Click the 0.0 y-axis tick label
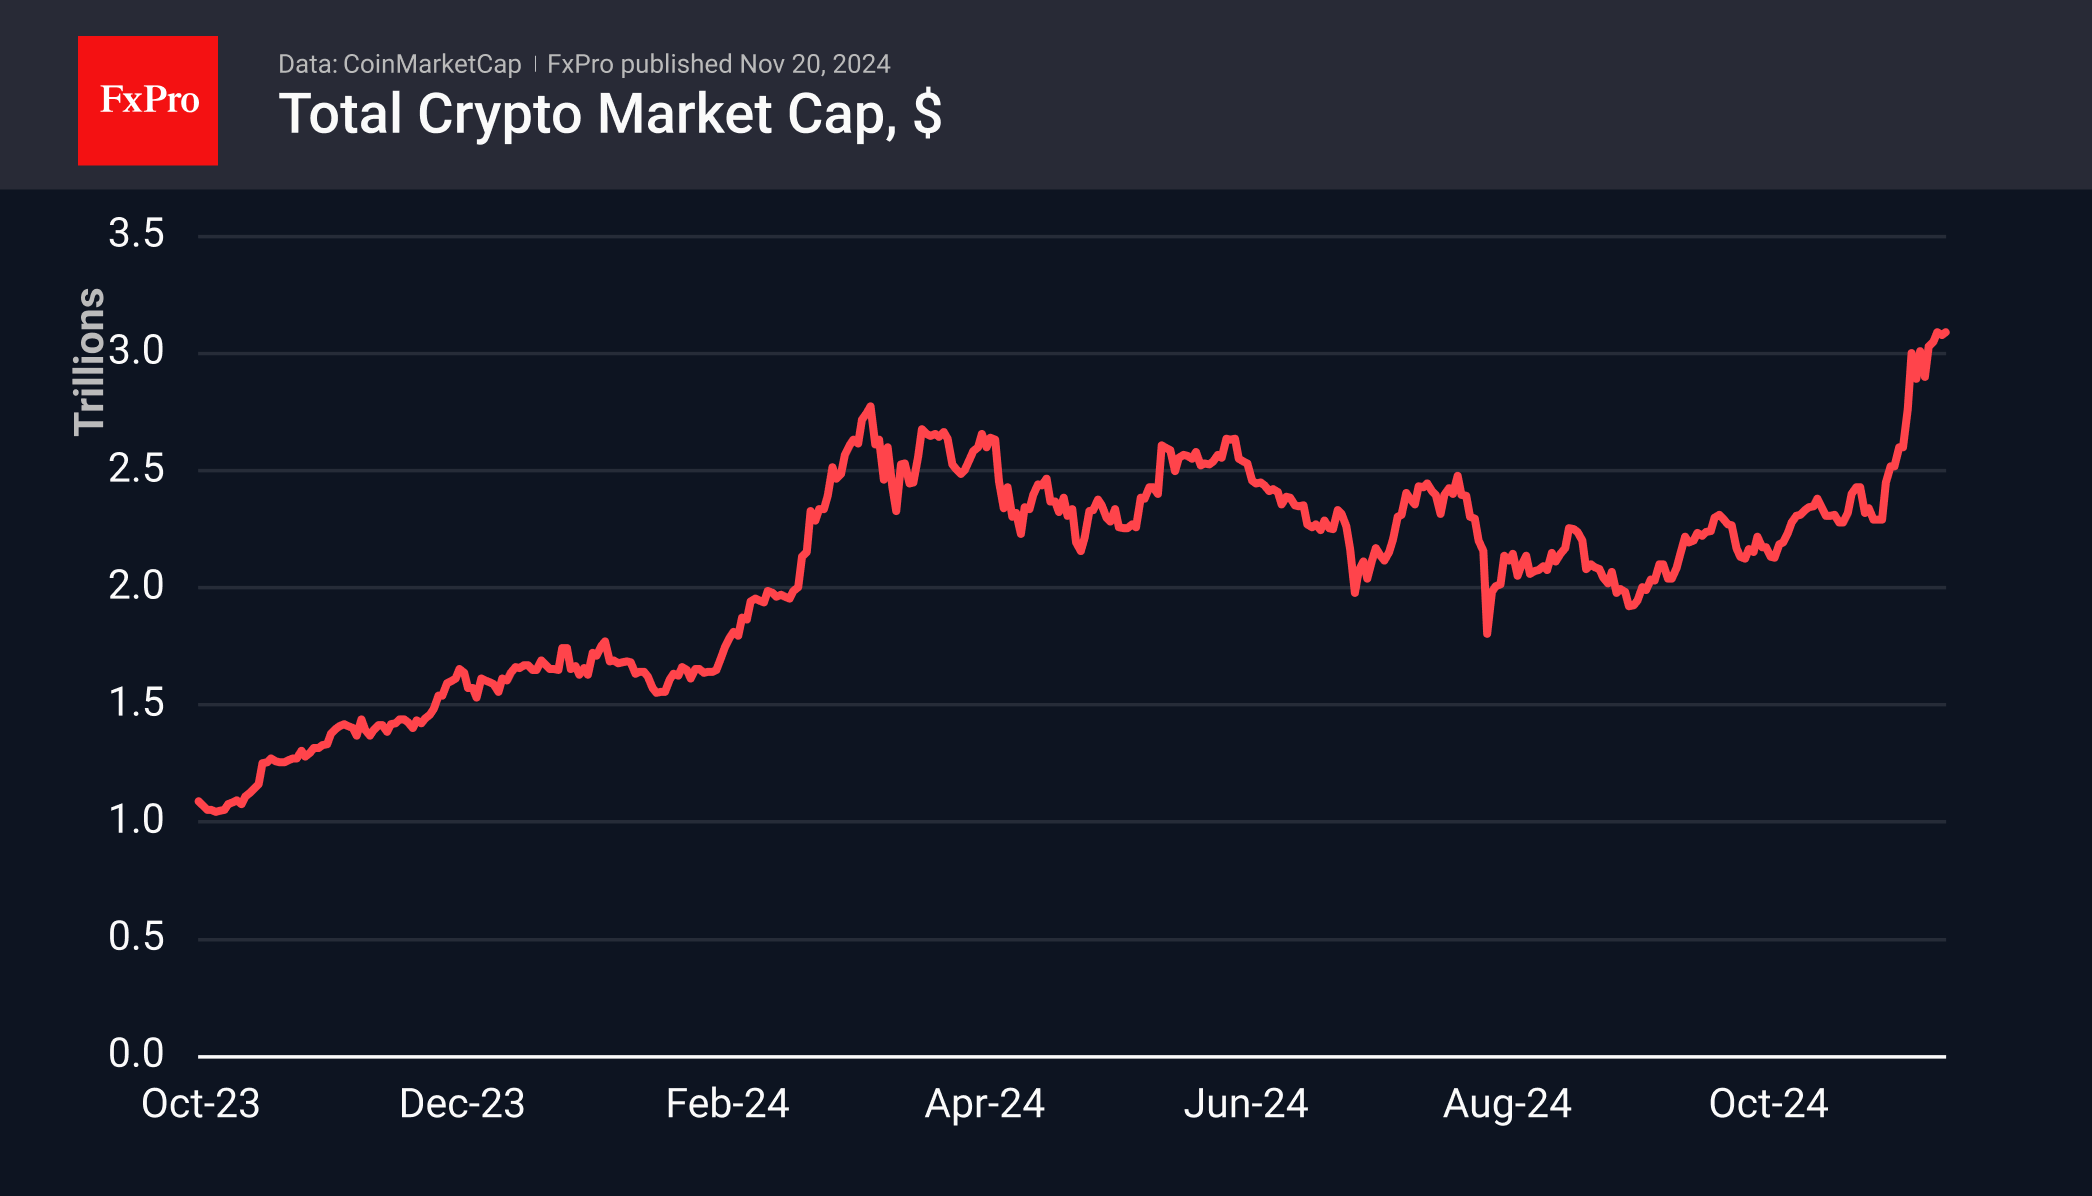This screenshot has width=2092, height=1196. (136, 1053)
